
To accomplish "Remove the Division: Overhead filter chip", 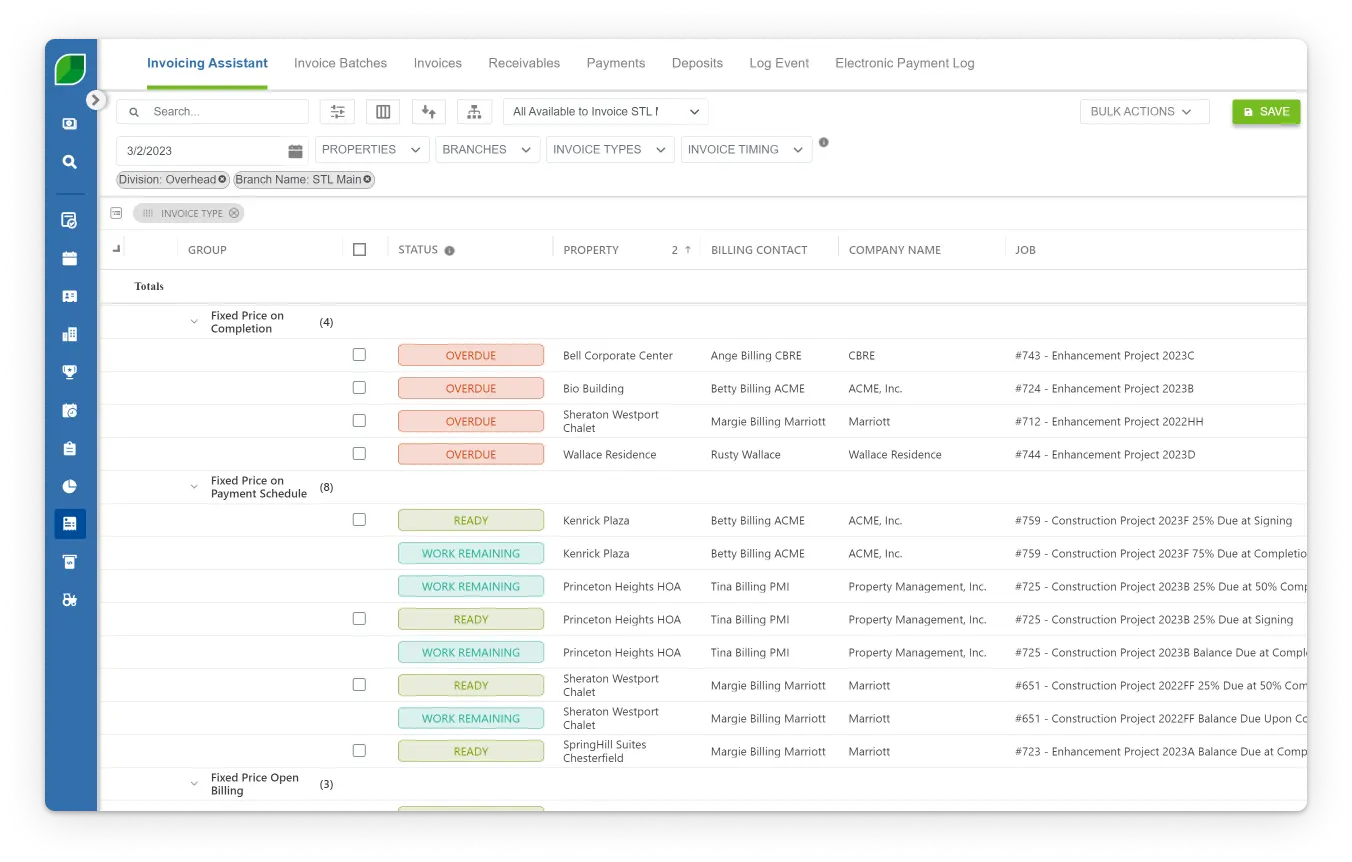I will 222,180.
